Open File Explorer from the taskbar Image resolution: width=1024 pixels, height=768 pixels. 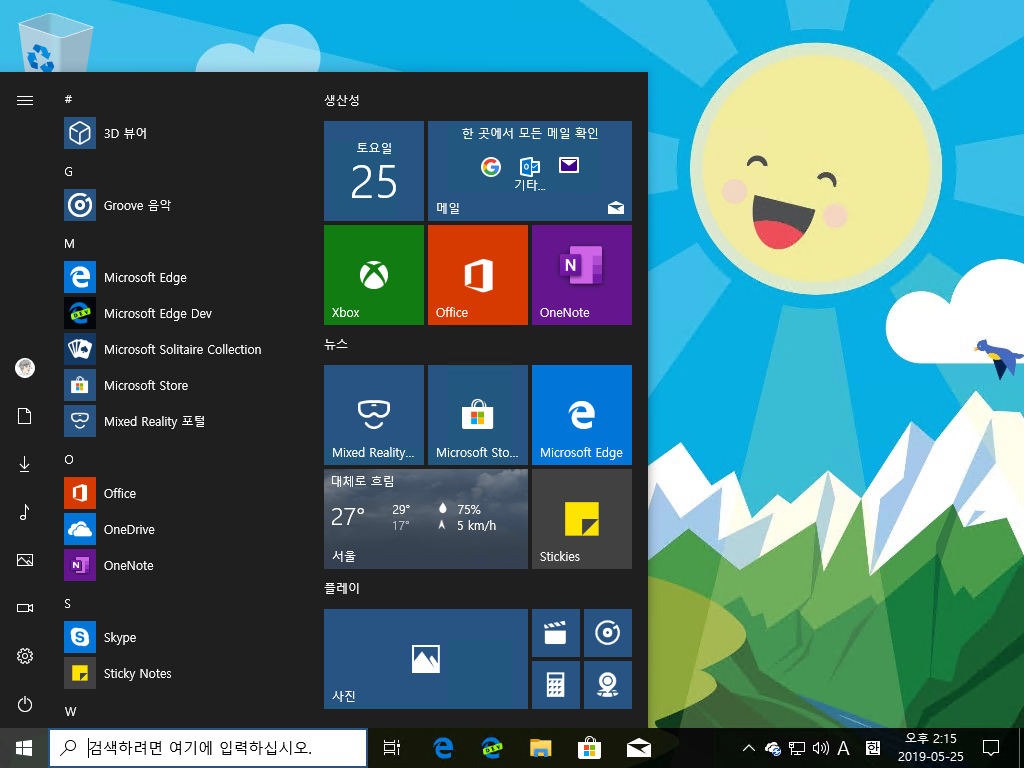pyautogui.click(x=541, y=748)
